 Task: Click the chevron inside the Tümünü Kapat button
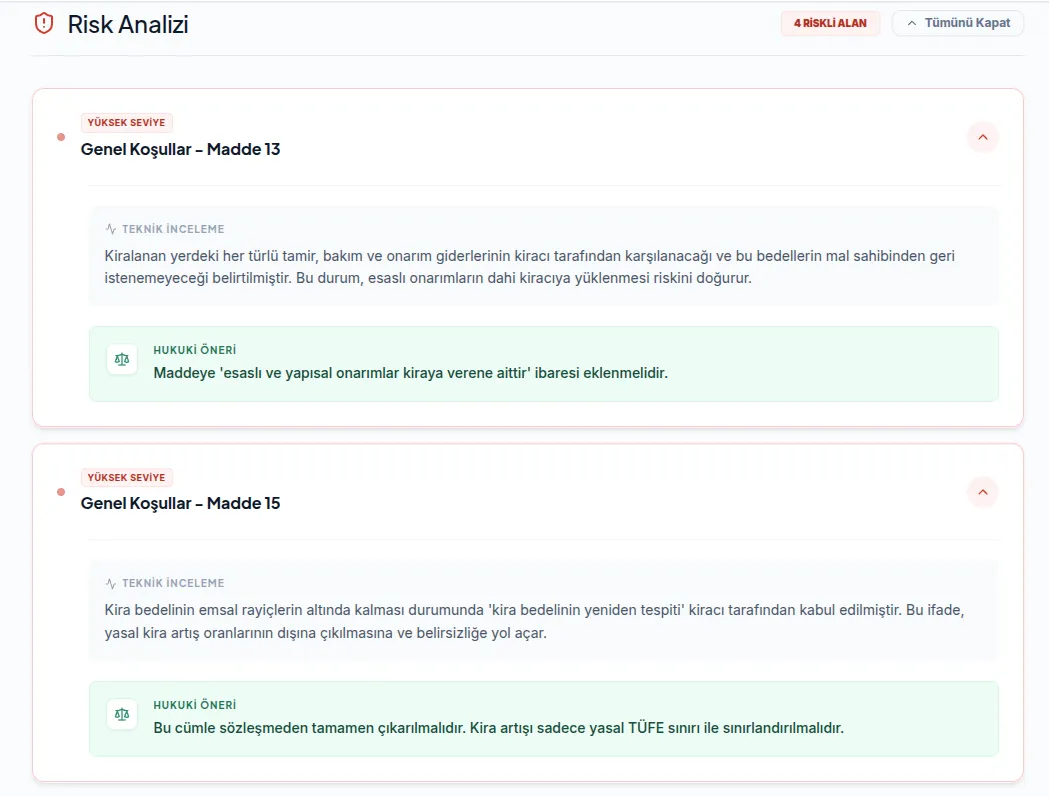(910, 22)
